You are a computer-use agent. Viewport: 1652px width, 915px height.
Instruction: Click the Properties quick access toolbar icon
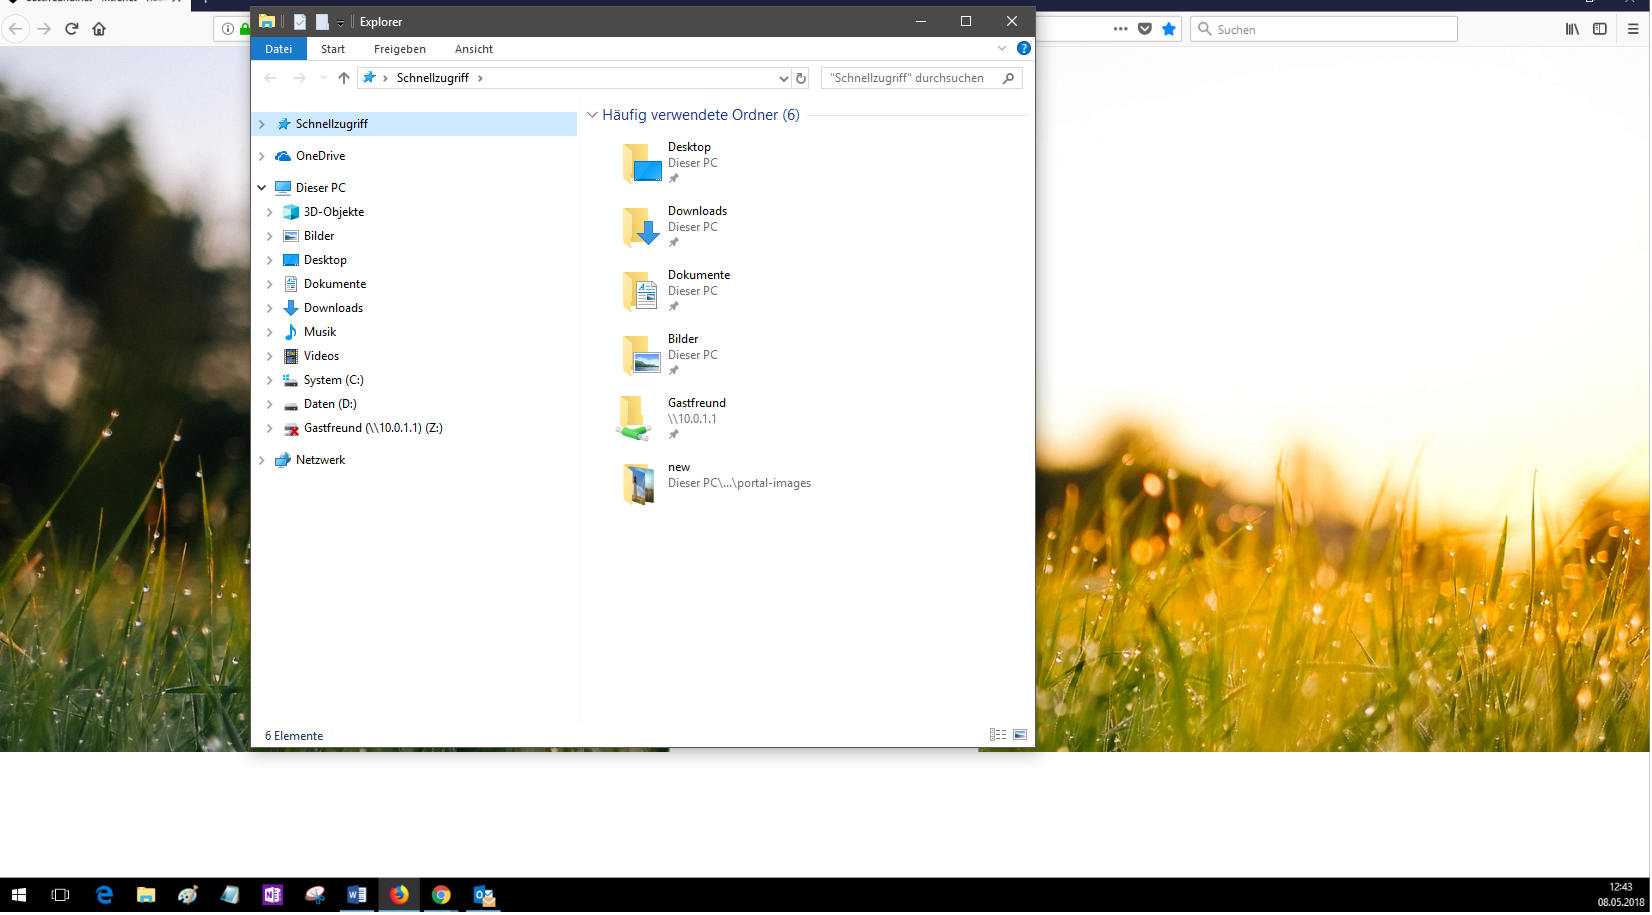(x=299, y=22)
